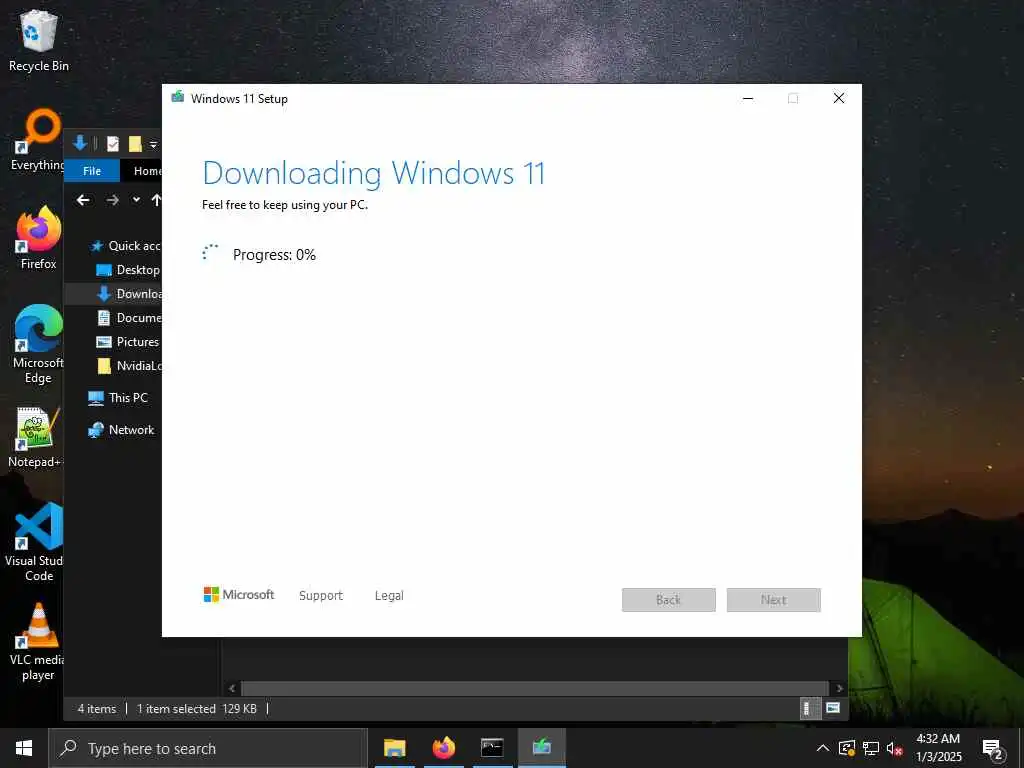1024x768 pixels.
Task: Launch the VLC media player desktop shortcut
Action: pos(37,641)
